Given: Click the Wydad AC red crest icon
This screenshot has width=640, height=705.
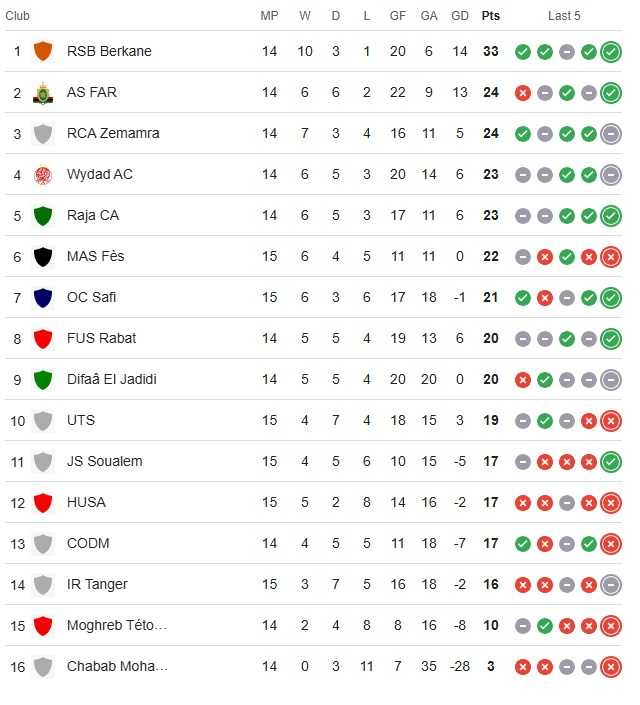Looking at the screenshot, I should pyautogui.click(x=43, y=175).
